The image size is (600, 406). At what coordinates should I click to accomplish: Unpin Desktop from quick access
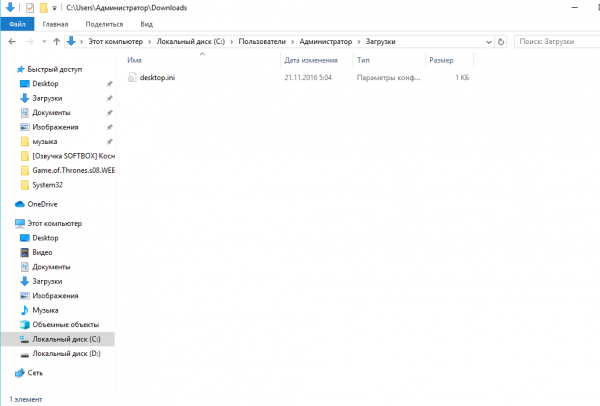109,84
